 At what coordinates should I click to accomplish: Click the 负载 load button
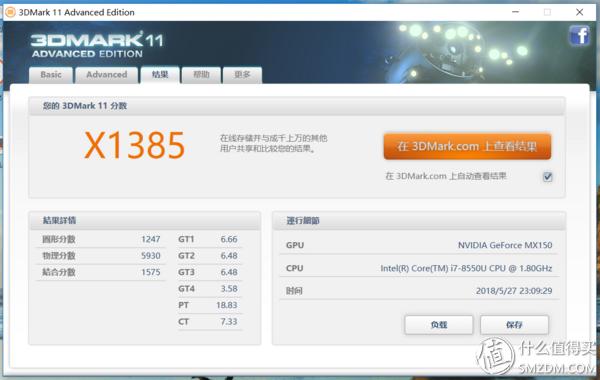click(439, 325)
